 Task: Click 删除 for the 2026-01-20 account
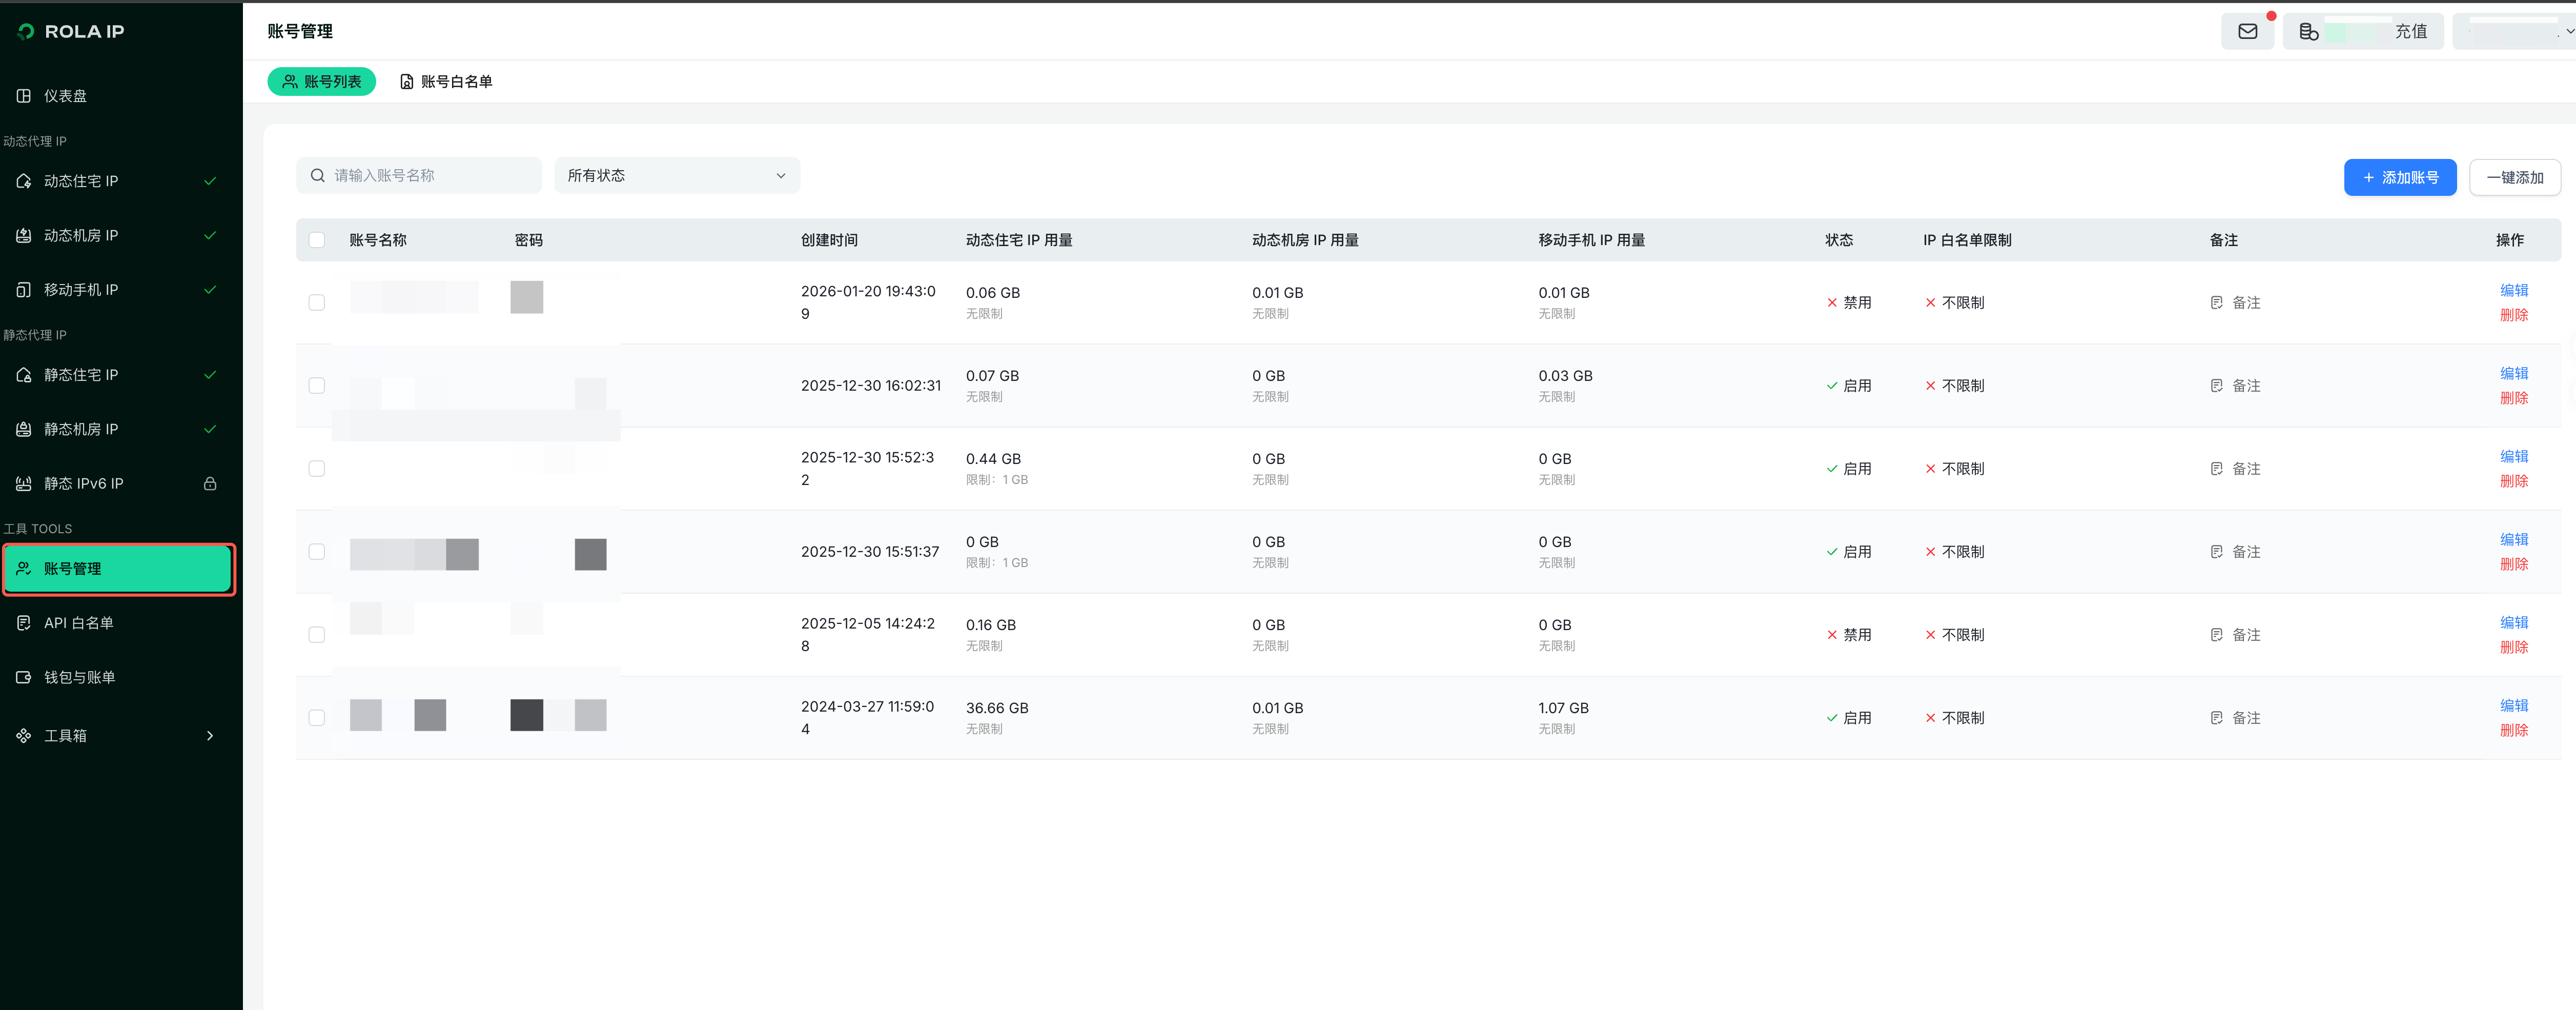click(2513, 315)
